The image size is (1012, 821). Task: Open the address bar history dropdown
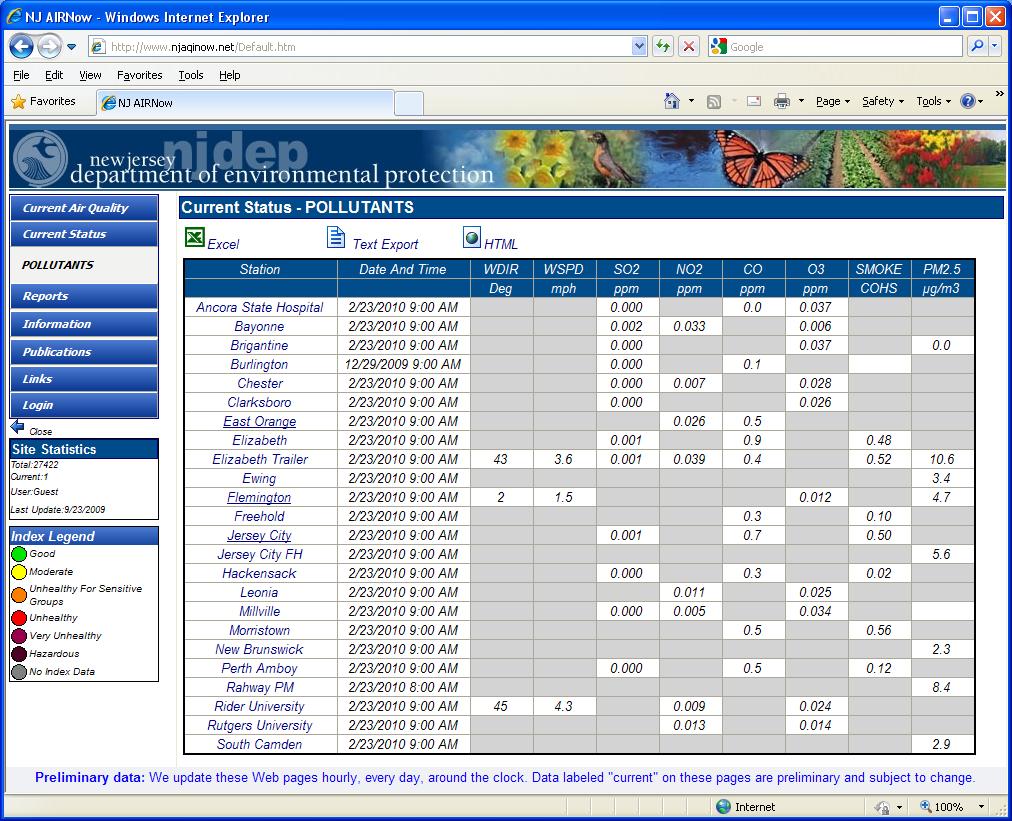point(638,46)
